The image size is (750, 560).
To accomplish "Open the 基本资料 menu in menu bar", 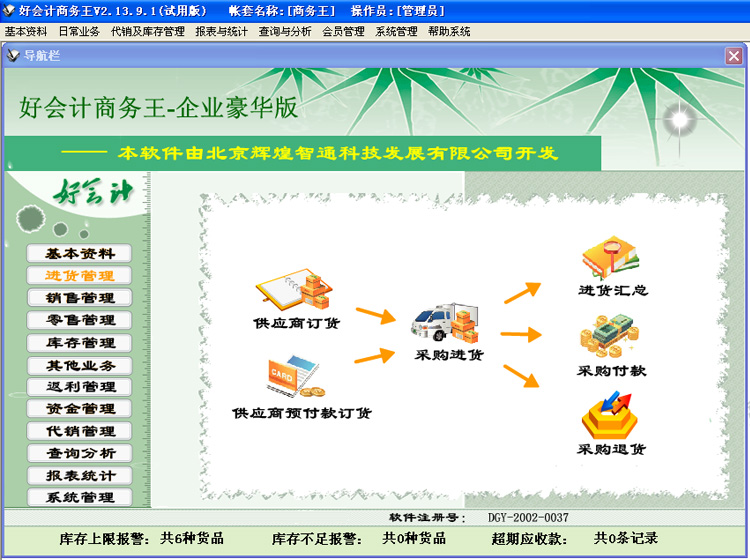I will [x=26, y=32].
